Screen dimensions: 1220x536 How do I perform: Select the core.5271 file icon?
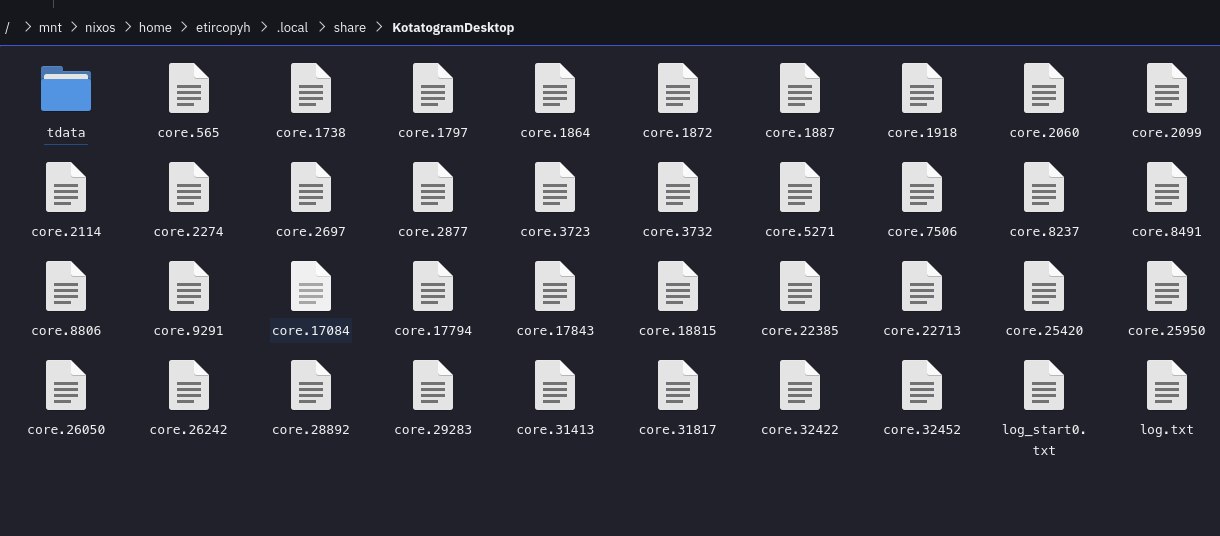(800, 187)
